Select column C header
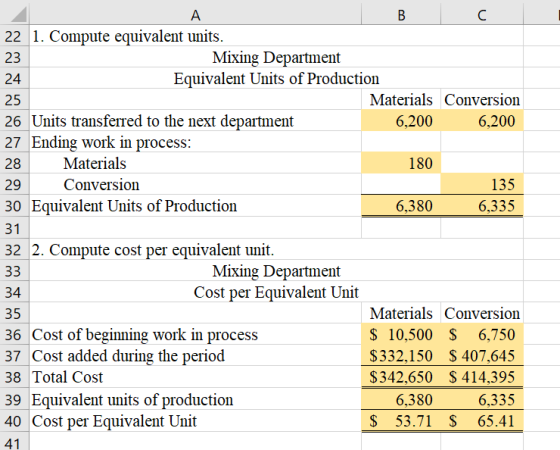This screenshot has height=450, width=560. click(x=482, y=15)
